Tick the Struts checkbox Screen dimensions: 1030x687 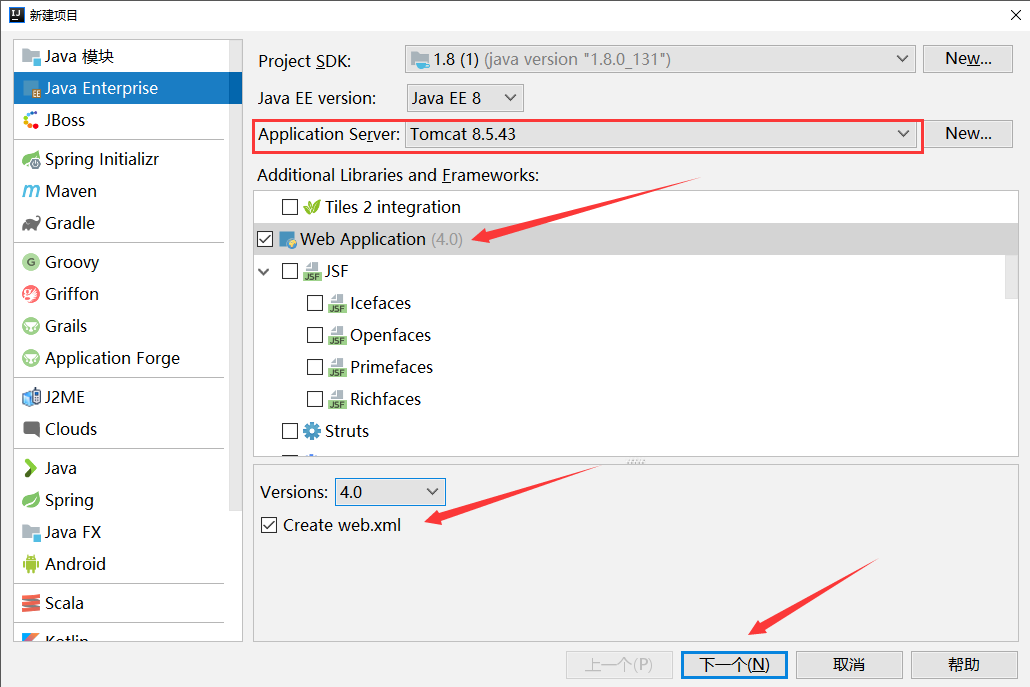pos(290,431)
